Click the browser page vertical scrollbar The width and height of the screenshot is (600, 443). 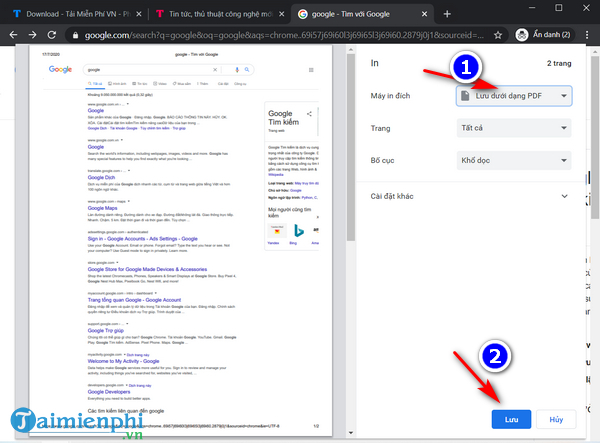595,137
